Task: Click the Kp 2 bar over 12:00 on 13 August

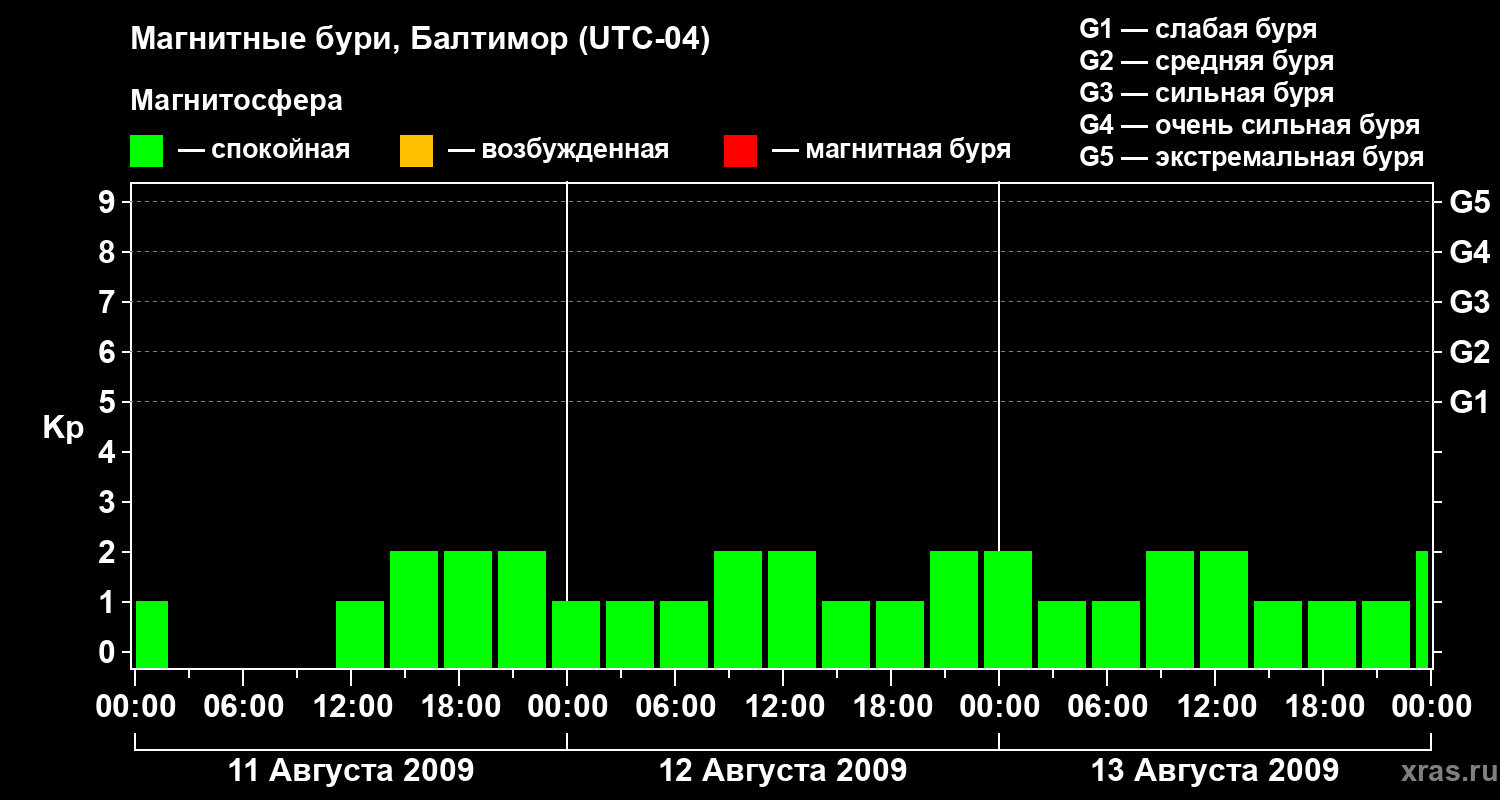Action: [x=1224, y=609]
